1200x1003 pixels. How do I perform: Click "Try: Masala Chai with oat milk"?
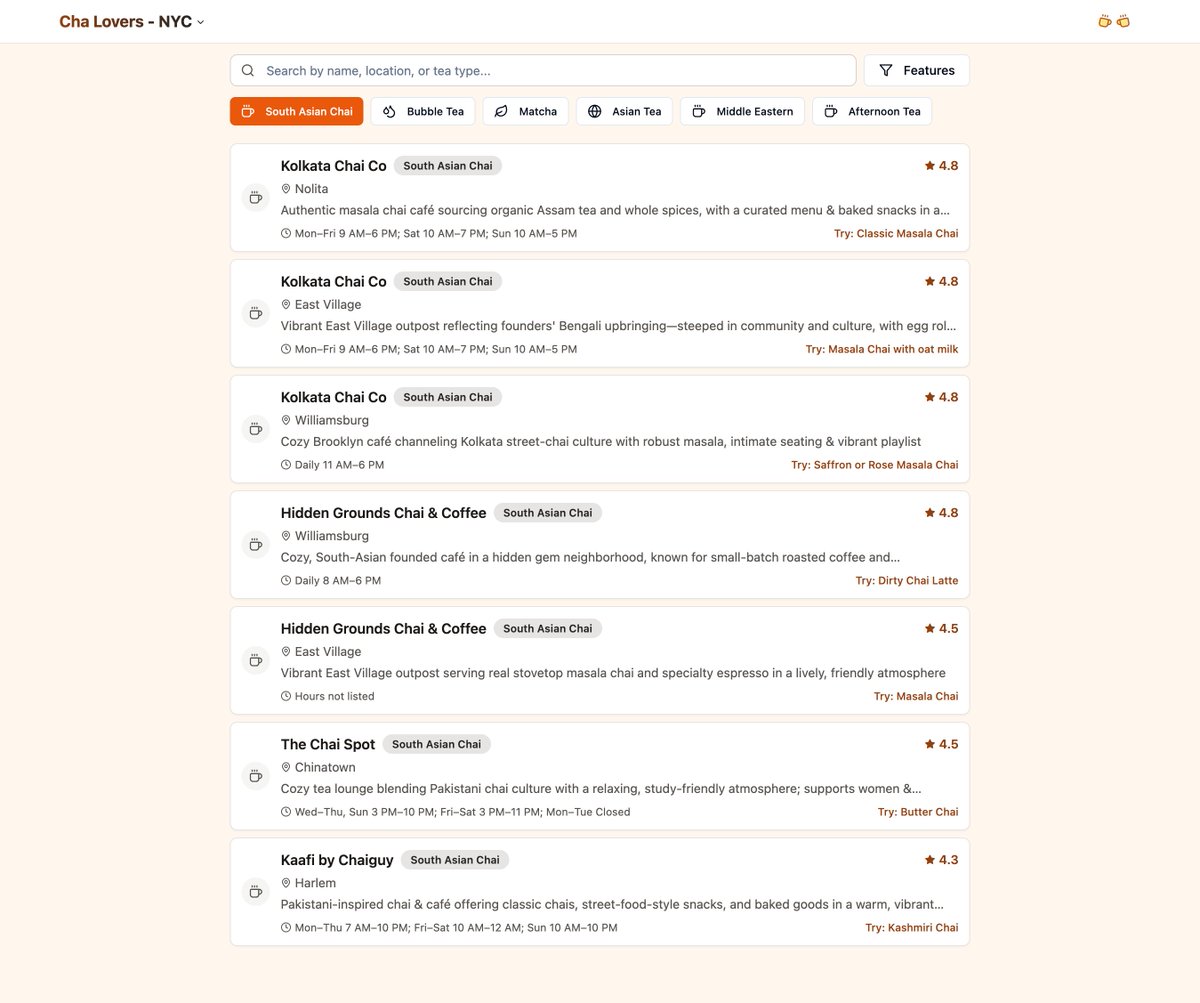click(882, 349)
